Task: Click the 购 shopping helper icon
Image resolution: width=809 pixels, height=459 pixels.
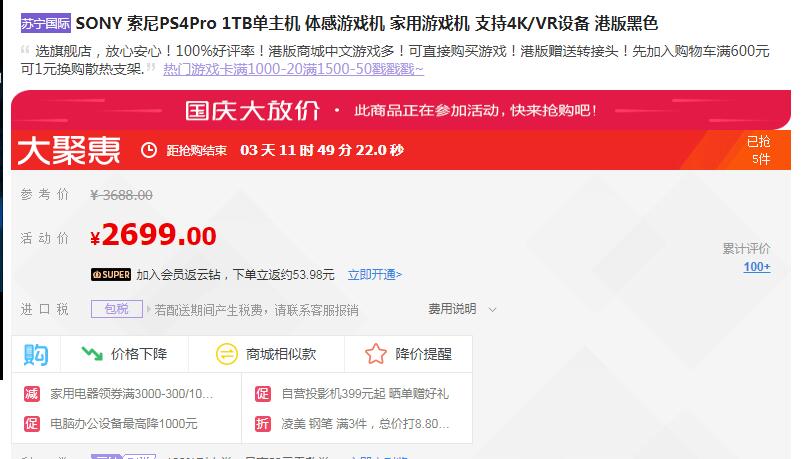Action: tap(36, 354)
